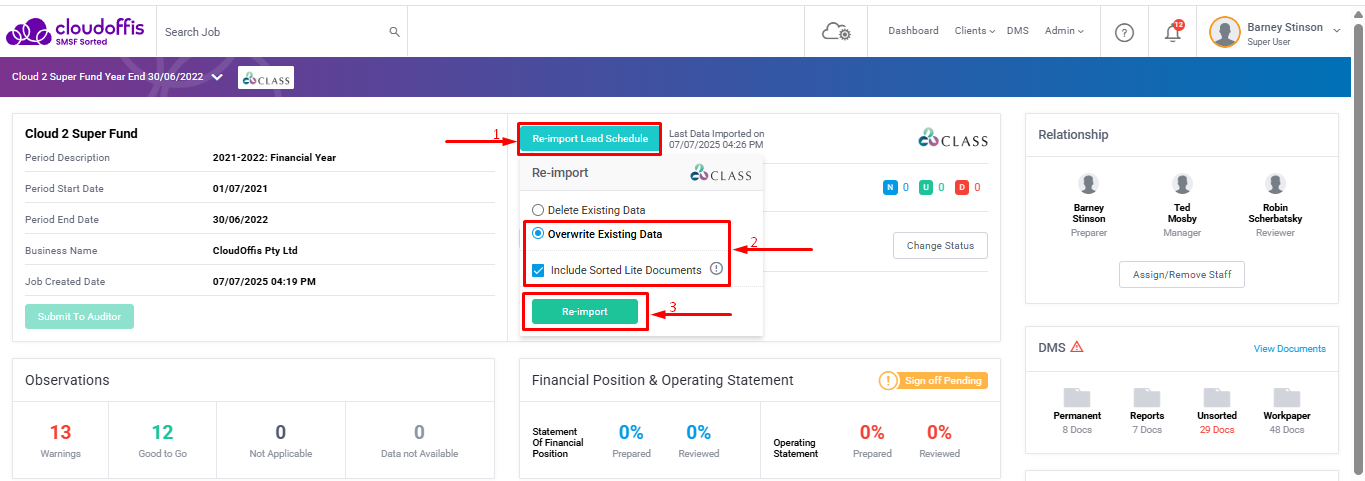The image size is (1365, 481).
Task: Click the Change Status button
Action: pyautogui.click(x=940, y=245)
